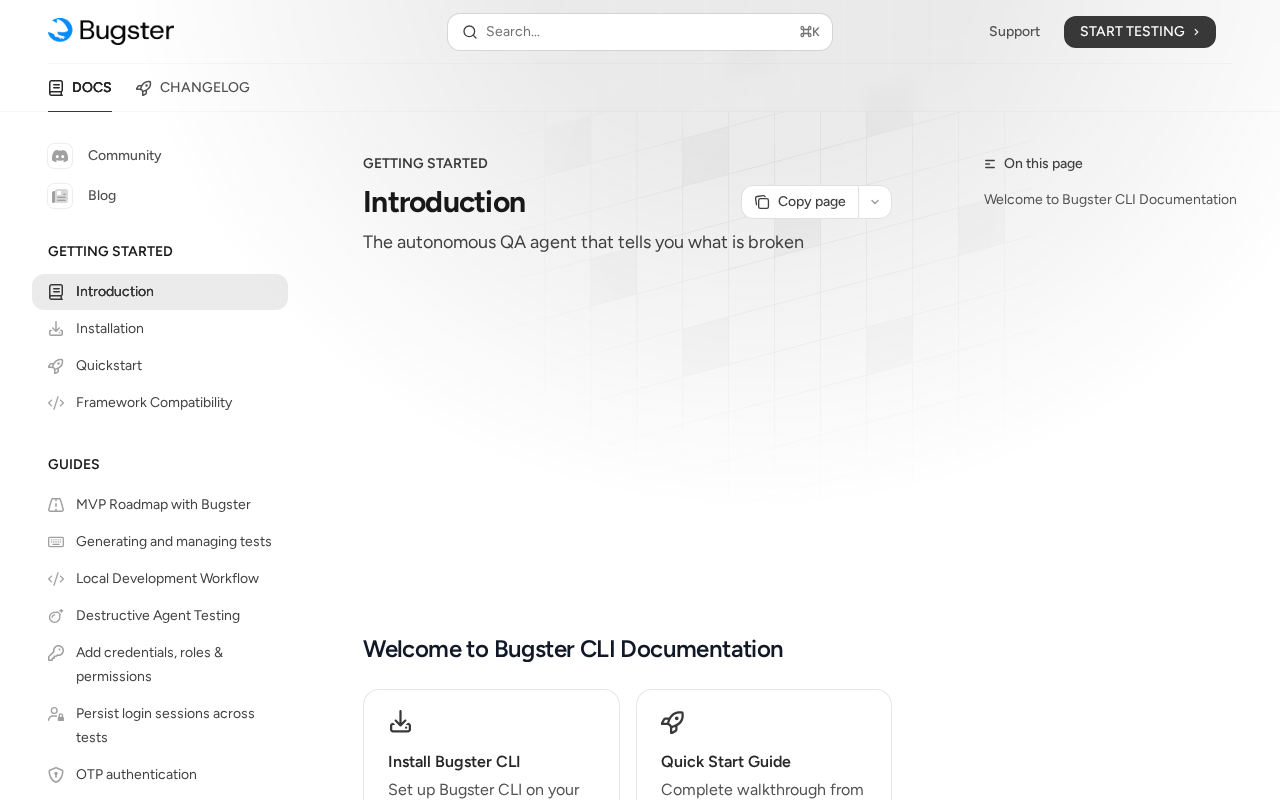Click the MVP Roadmap icon
1280x800 pixels.
coord(56,505)
